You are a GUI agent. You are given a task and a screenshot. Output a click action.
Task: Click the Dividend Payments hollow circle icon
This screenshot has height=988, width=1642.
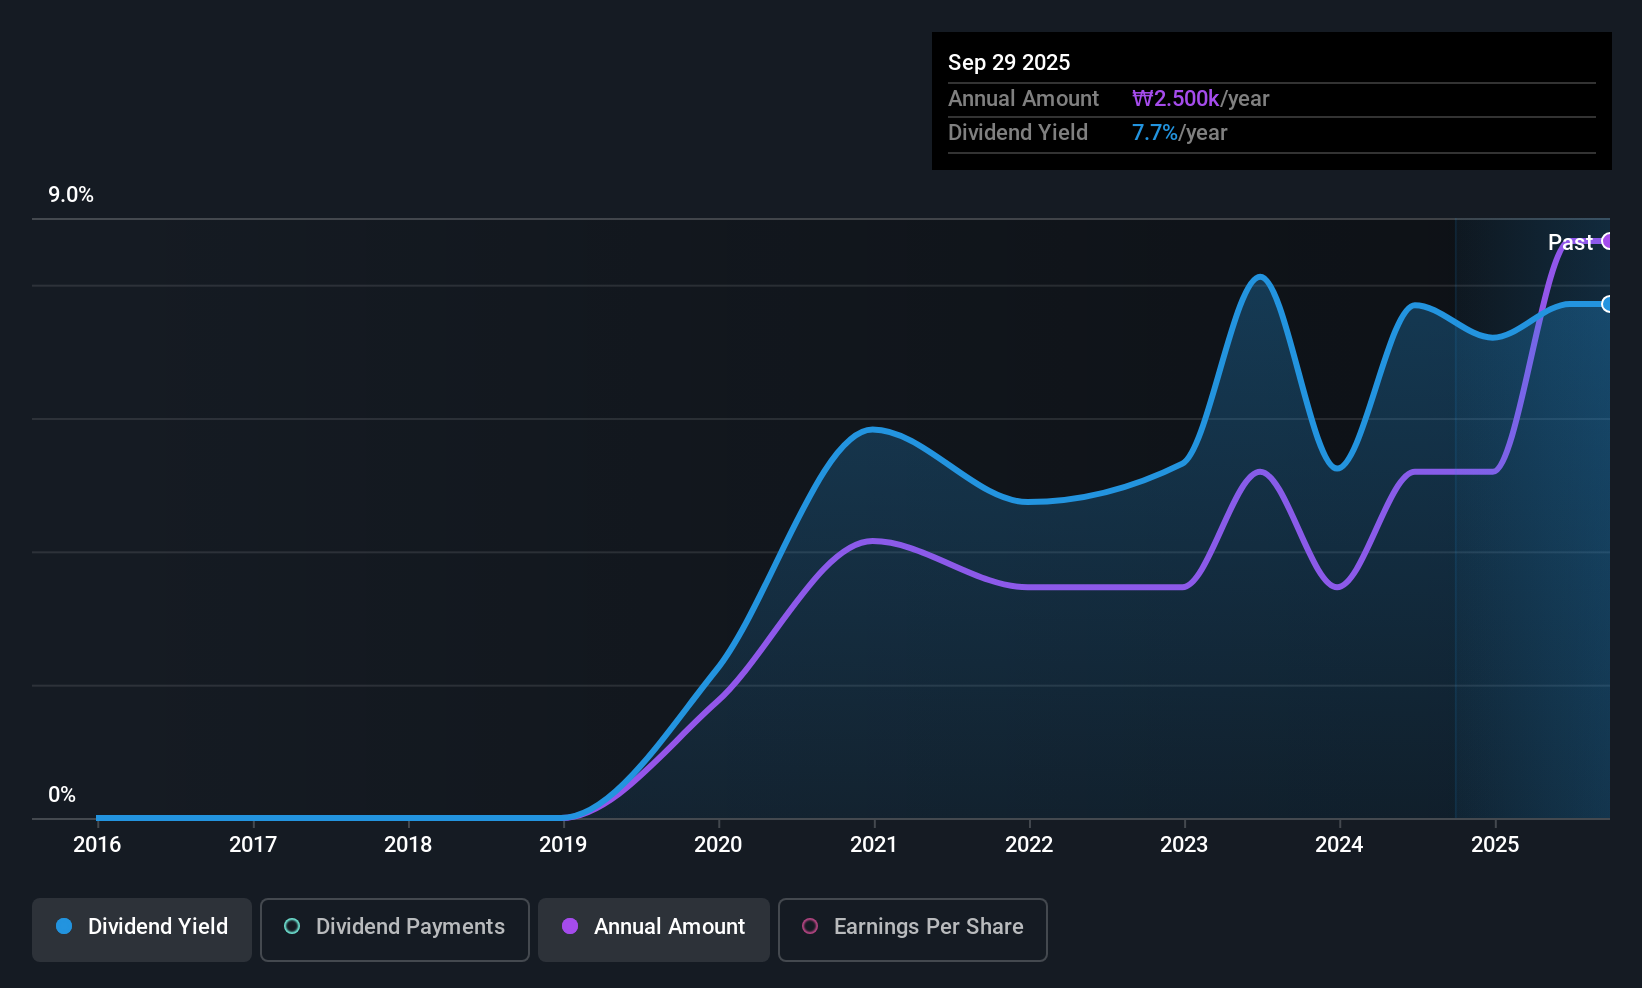(x=292, y=927)
